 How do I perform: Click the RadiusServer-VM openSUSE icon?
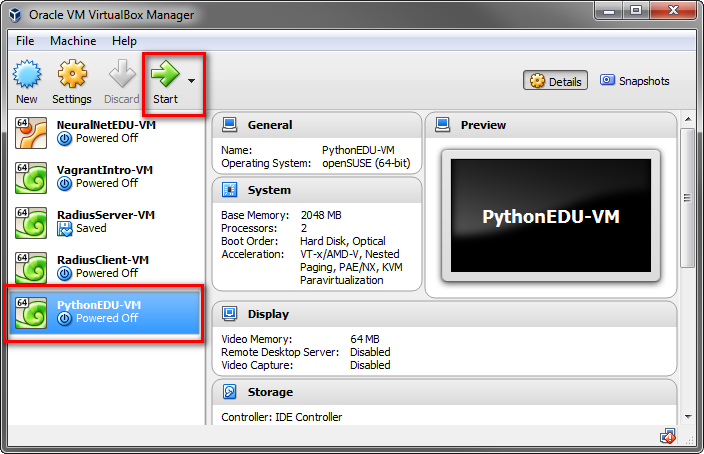(31, 223)
